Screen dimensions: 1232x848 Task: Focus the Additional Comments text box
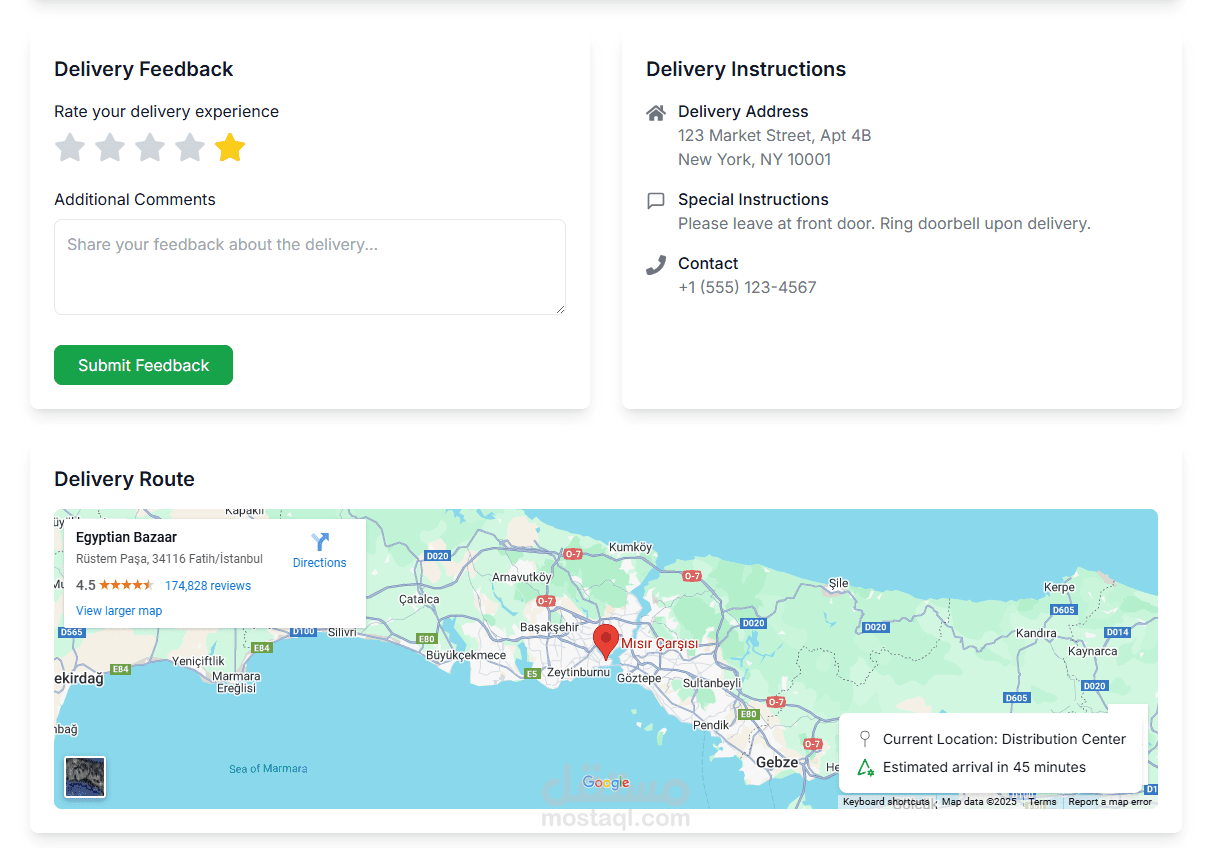coord(310,267)
